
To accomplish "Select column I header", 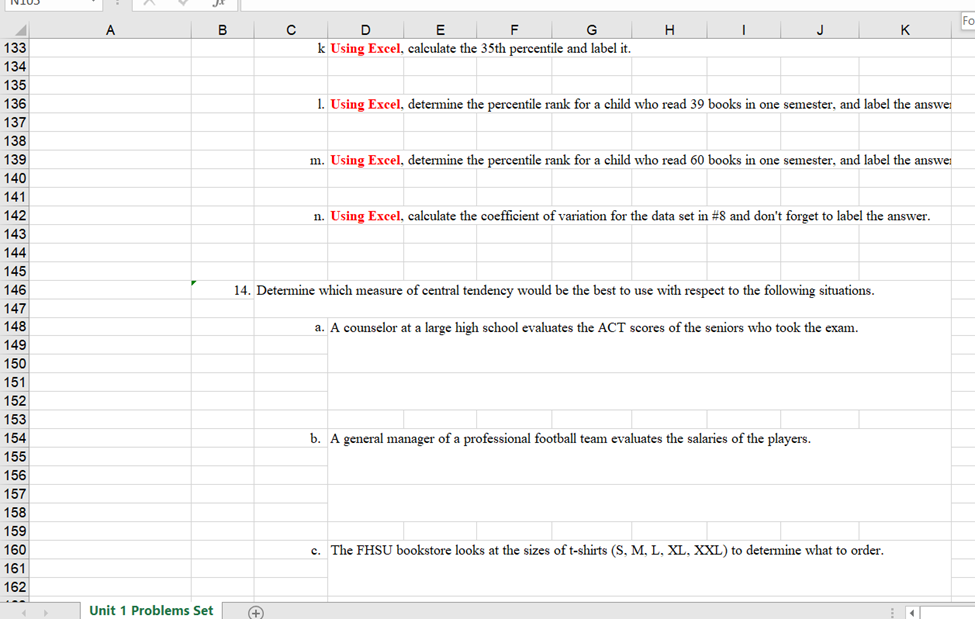I will click(744, 30).
